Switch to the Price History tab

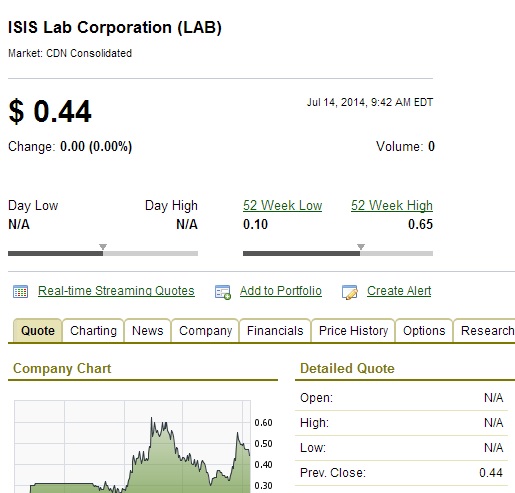click(x=353, y=331)
